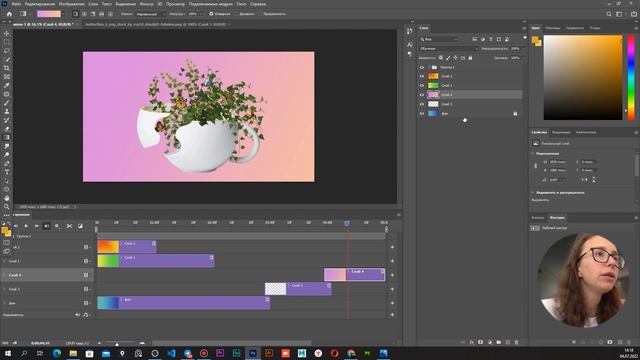Open the Изображение menu
Viewport: 640px width, 360px height.
pyautogui.click(x=72, y=4)
